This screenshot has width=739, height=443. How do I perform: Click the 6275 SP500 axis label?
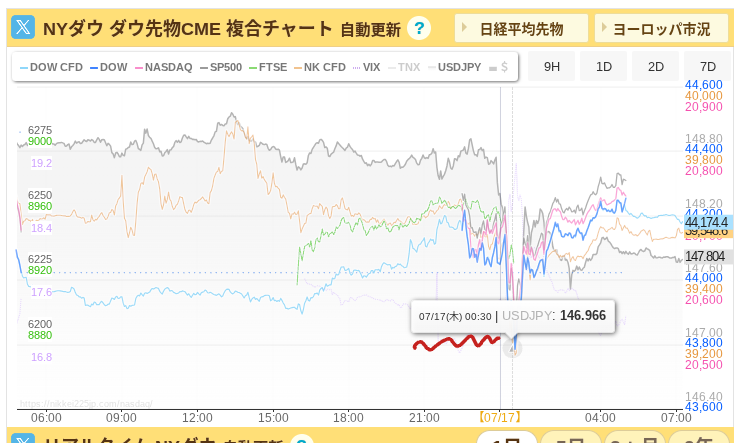[x=40, y=130]
